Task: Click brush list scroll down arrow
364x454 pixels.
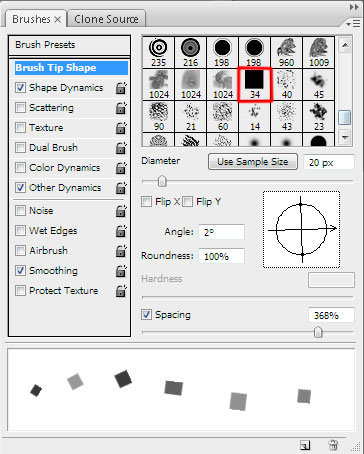Action: click(345, 137)
